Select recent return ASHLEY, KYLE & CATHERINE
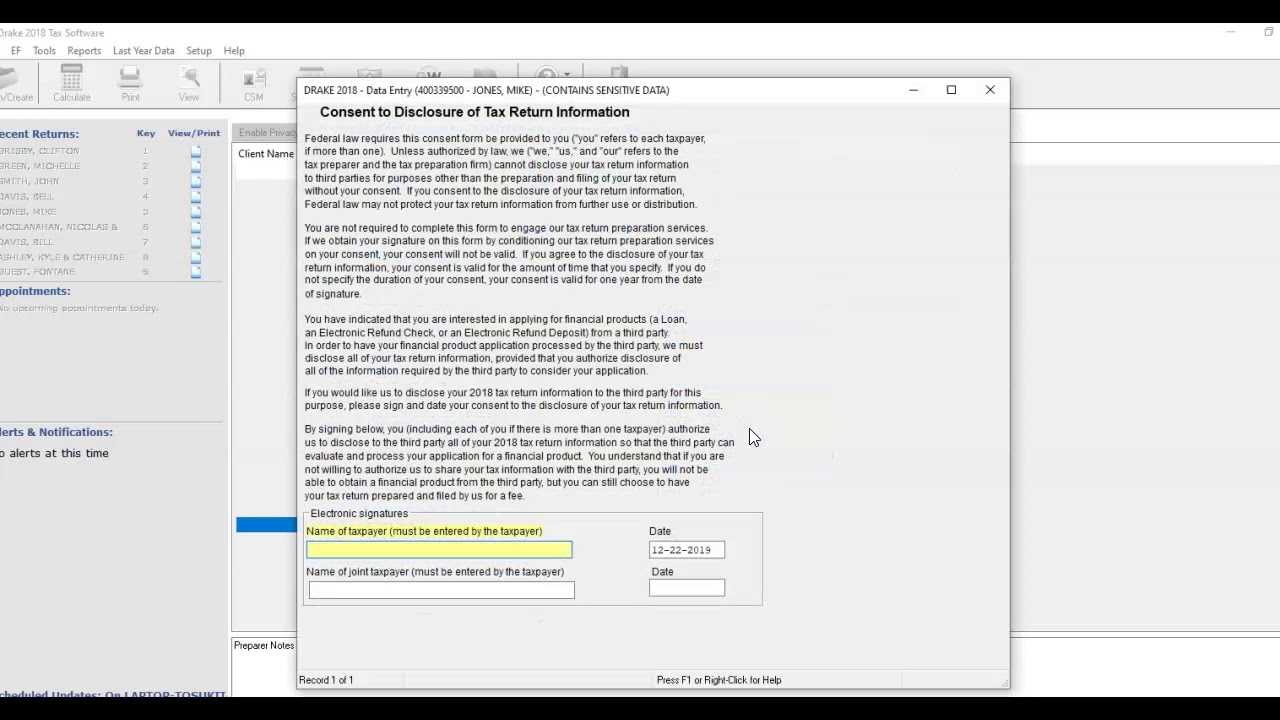The width and height of the screenshot is (1280, 720). click(x=62, y=257)
